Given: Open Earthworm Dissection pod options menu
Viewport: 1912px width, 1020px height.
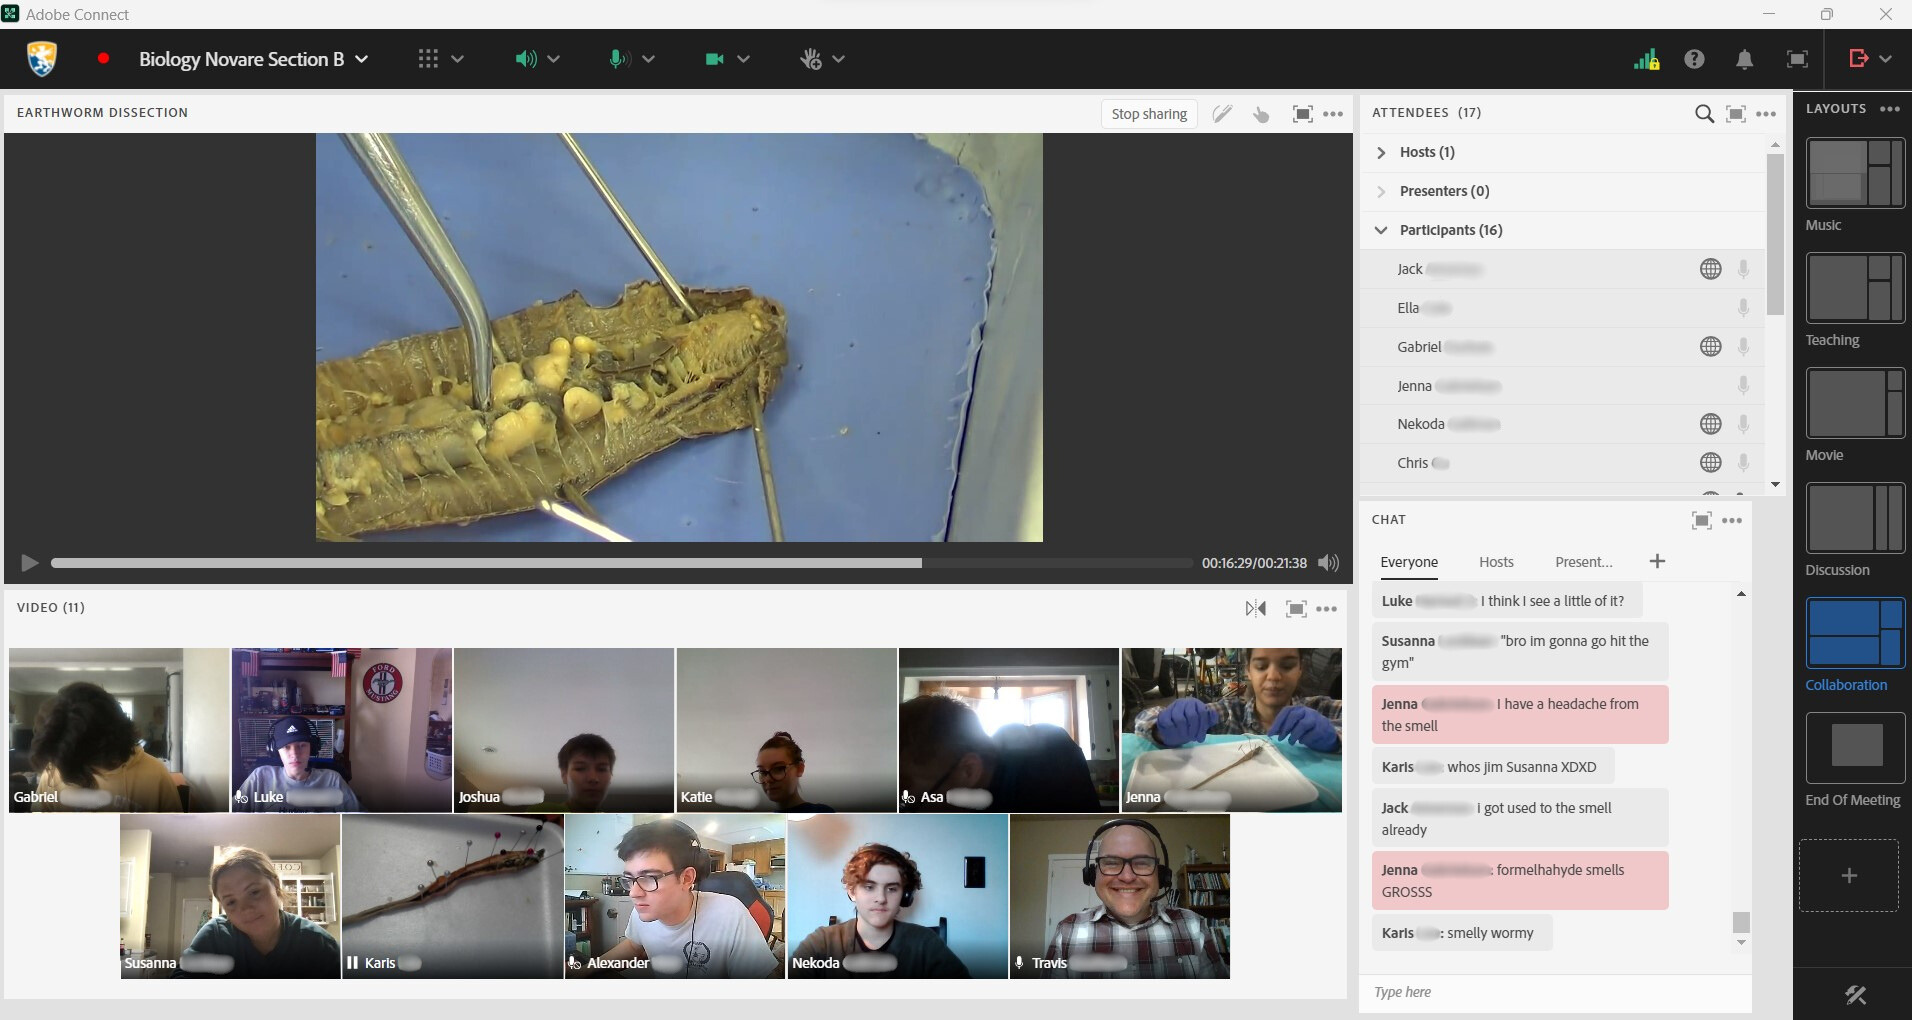Looking at the screenshot, I should click(1333, 114).
